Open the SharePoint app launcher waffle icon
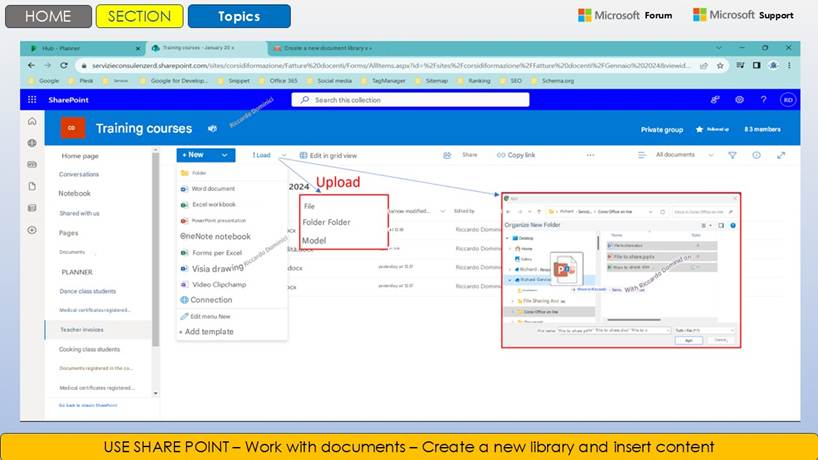Screen dimensions: 818x460 pyautogui.click(x=32, y=100)
